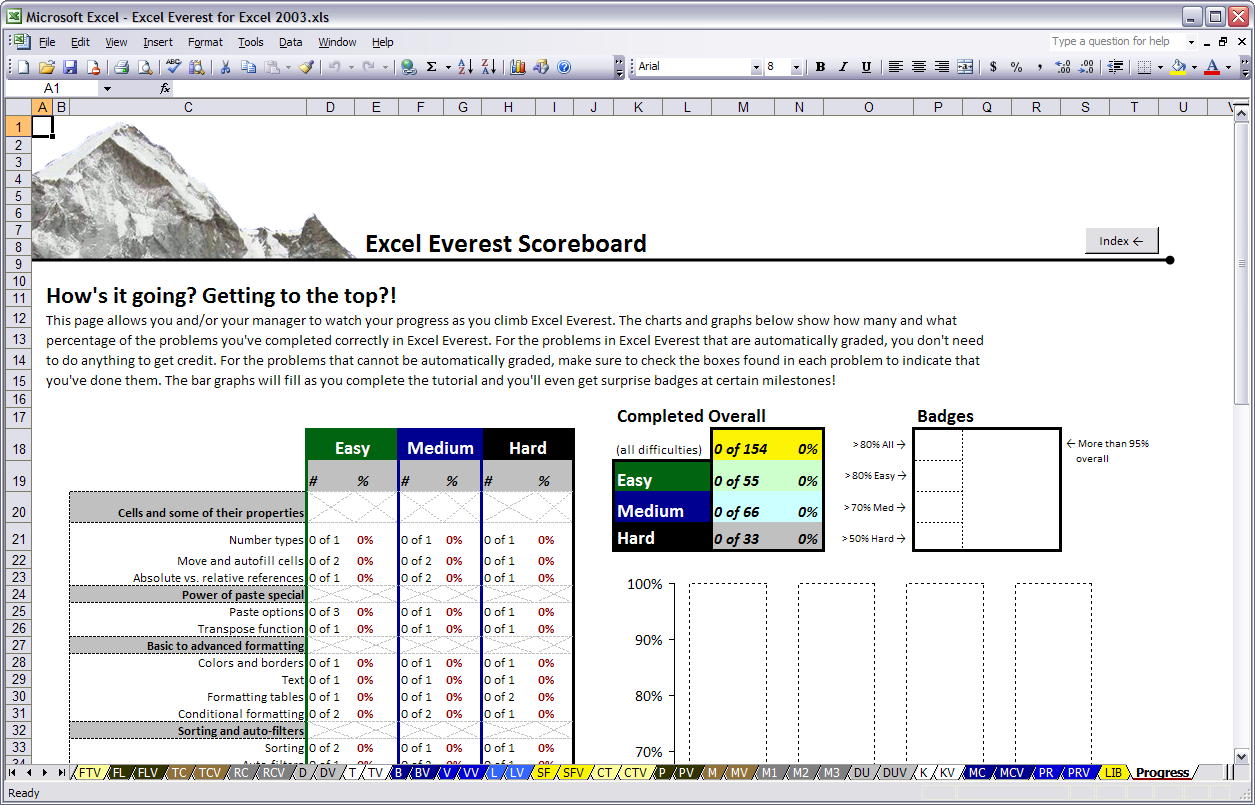The image size is (1255, 805).
Task: Expand the AutoSum function dropdown
Action: 448,67
